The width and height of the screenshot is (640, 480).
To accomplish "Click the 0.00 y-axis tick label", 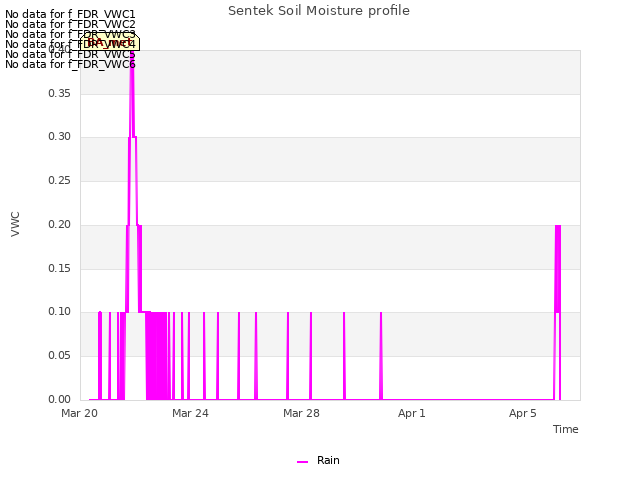I will [x=60, y=399].
